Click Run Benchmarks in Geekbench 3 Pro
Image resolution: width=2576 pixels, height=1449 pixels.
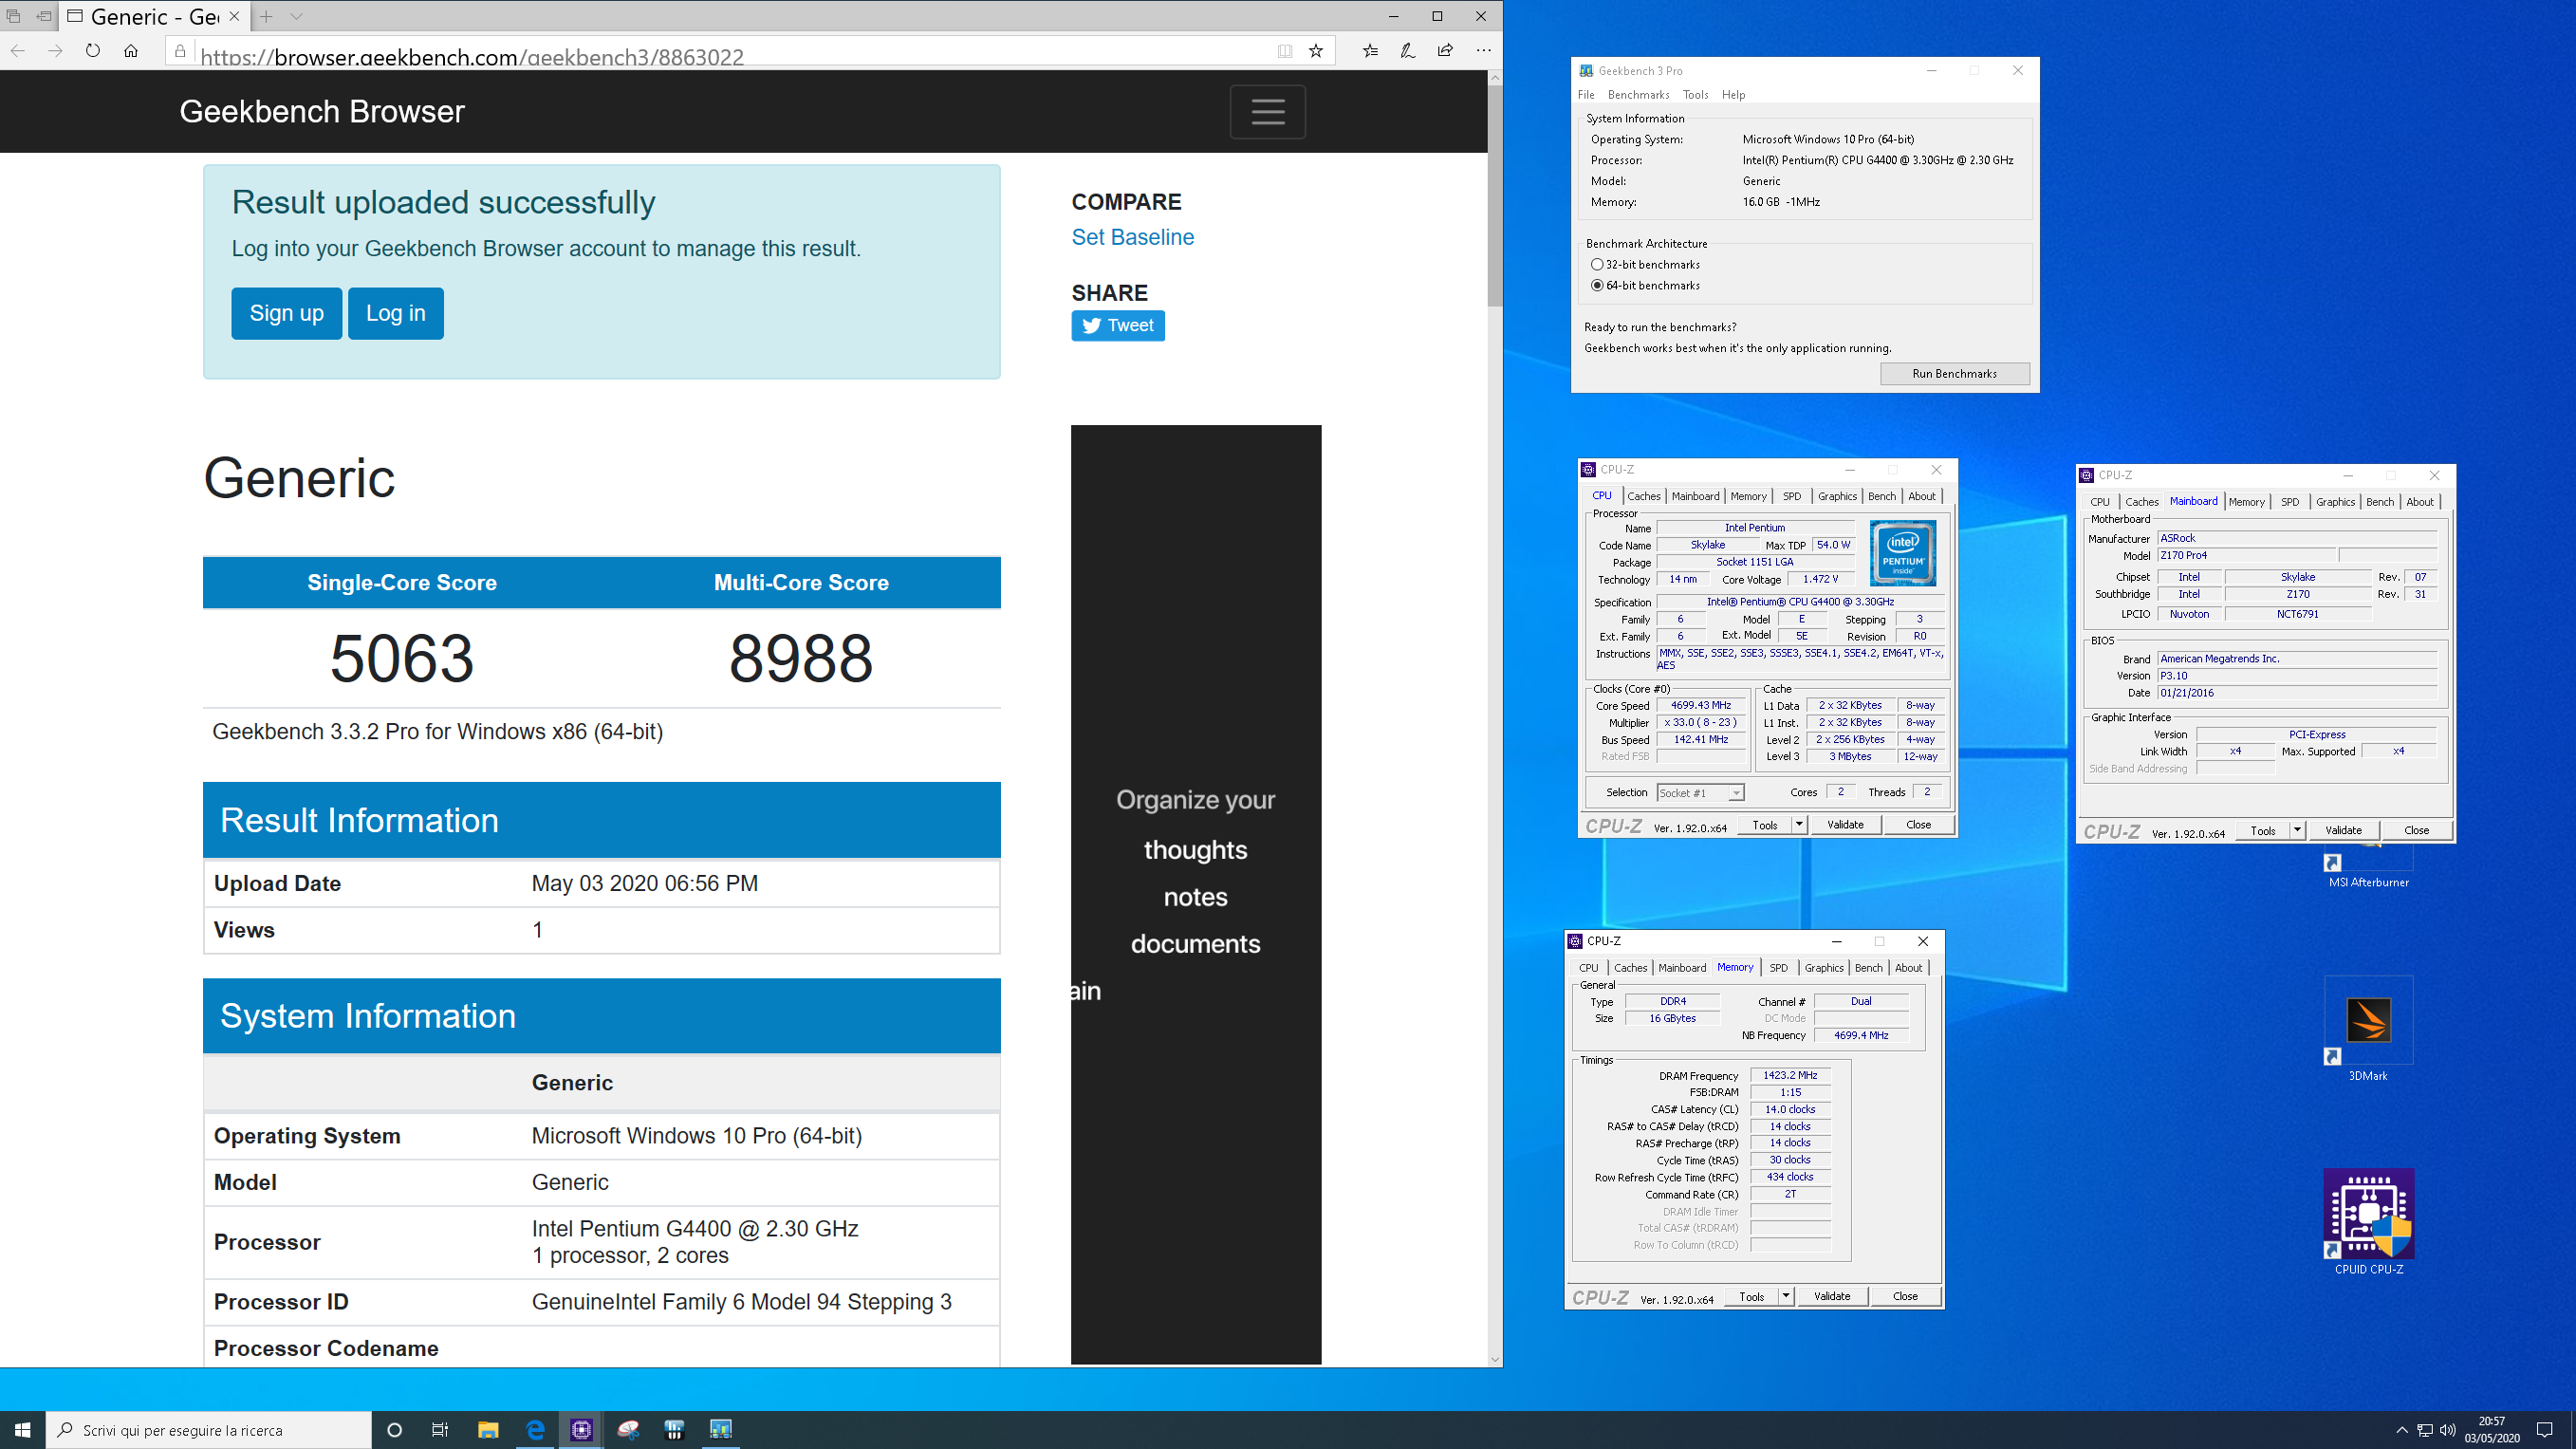click(1955, 374)
